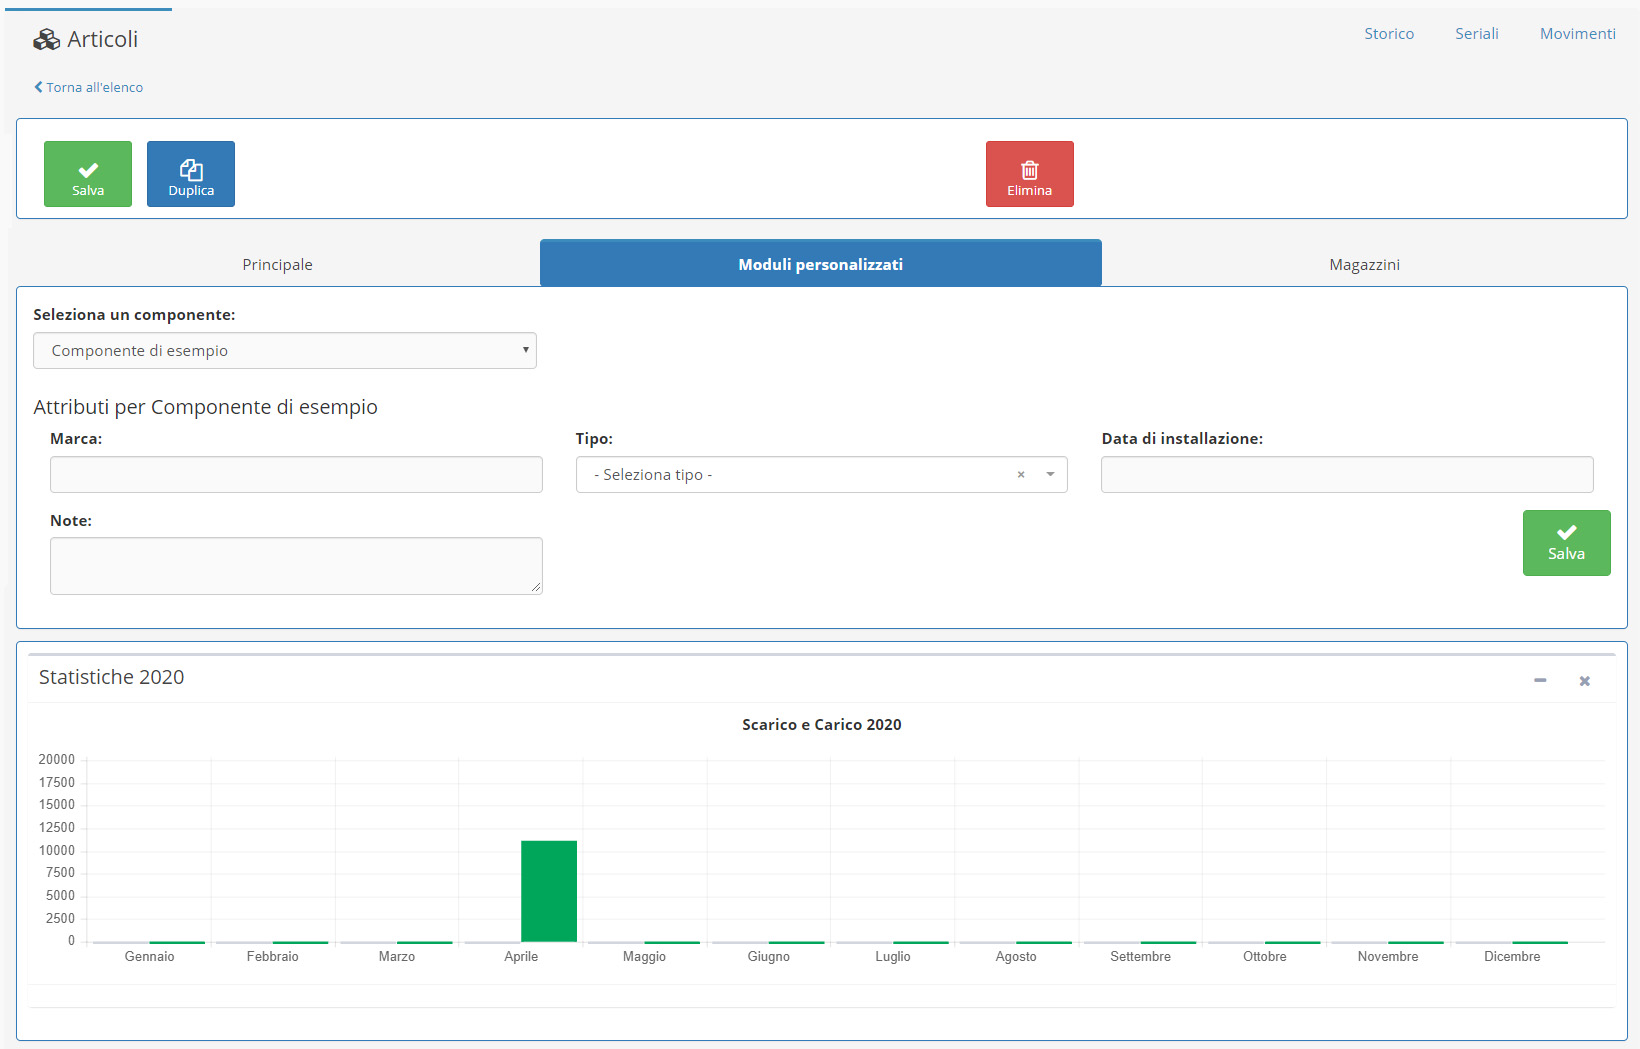1640x1049 pixels.
Task: Close the Statistiche 2020 panel
Action: click(x=1584, y=681)
